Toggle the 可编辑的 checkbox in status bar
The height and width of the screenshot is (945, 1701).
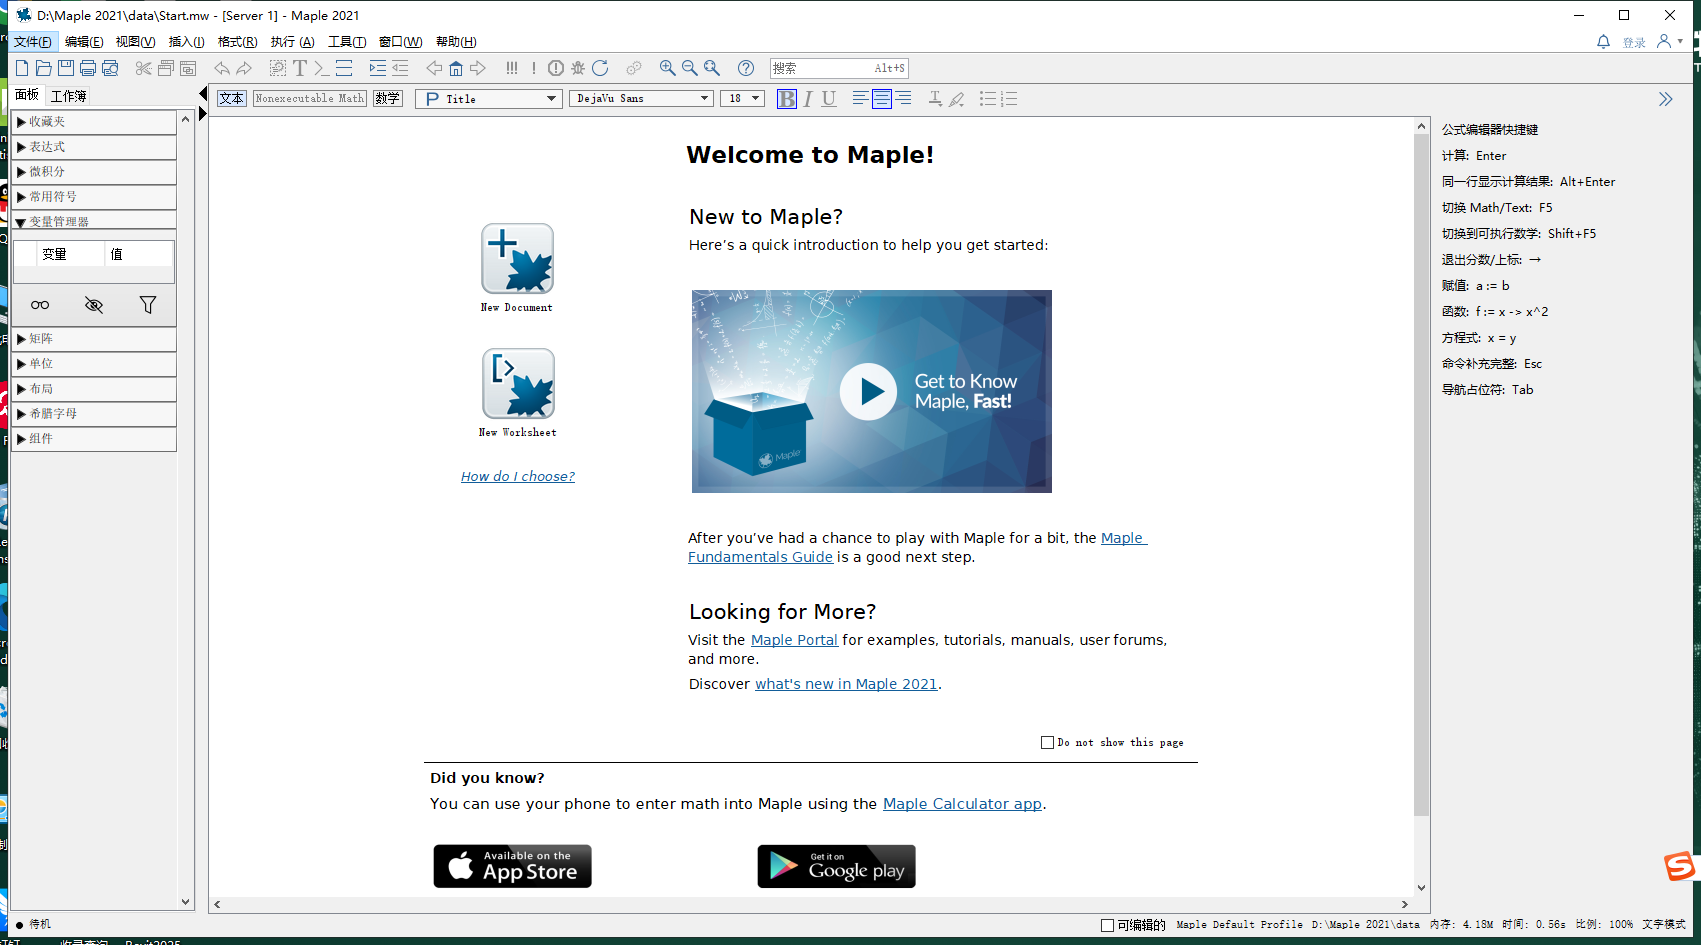[x=1107, y=925]
